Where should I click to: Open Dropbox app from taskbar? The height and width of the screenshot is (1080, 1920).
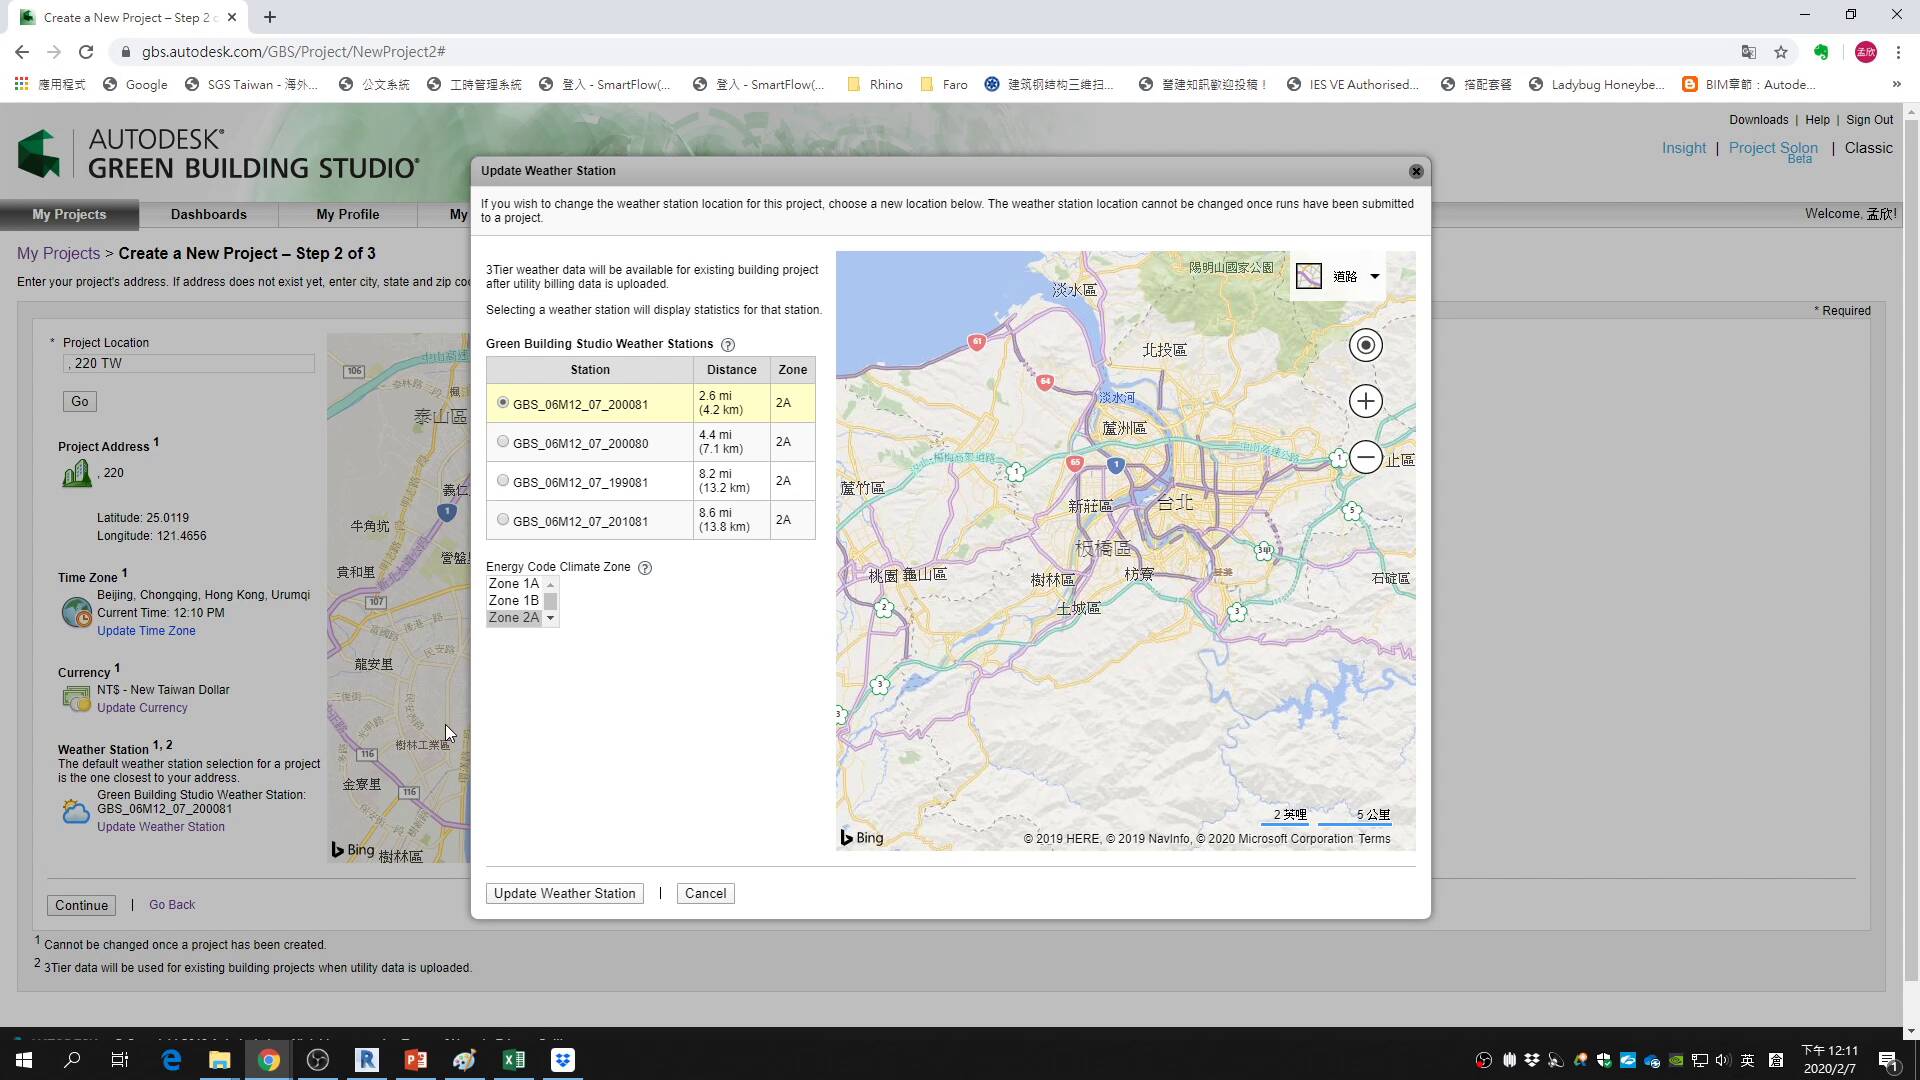click(x=563, y=1060)
